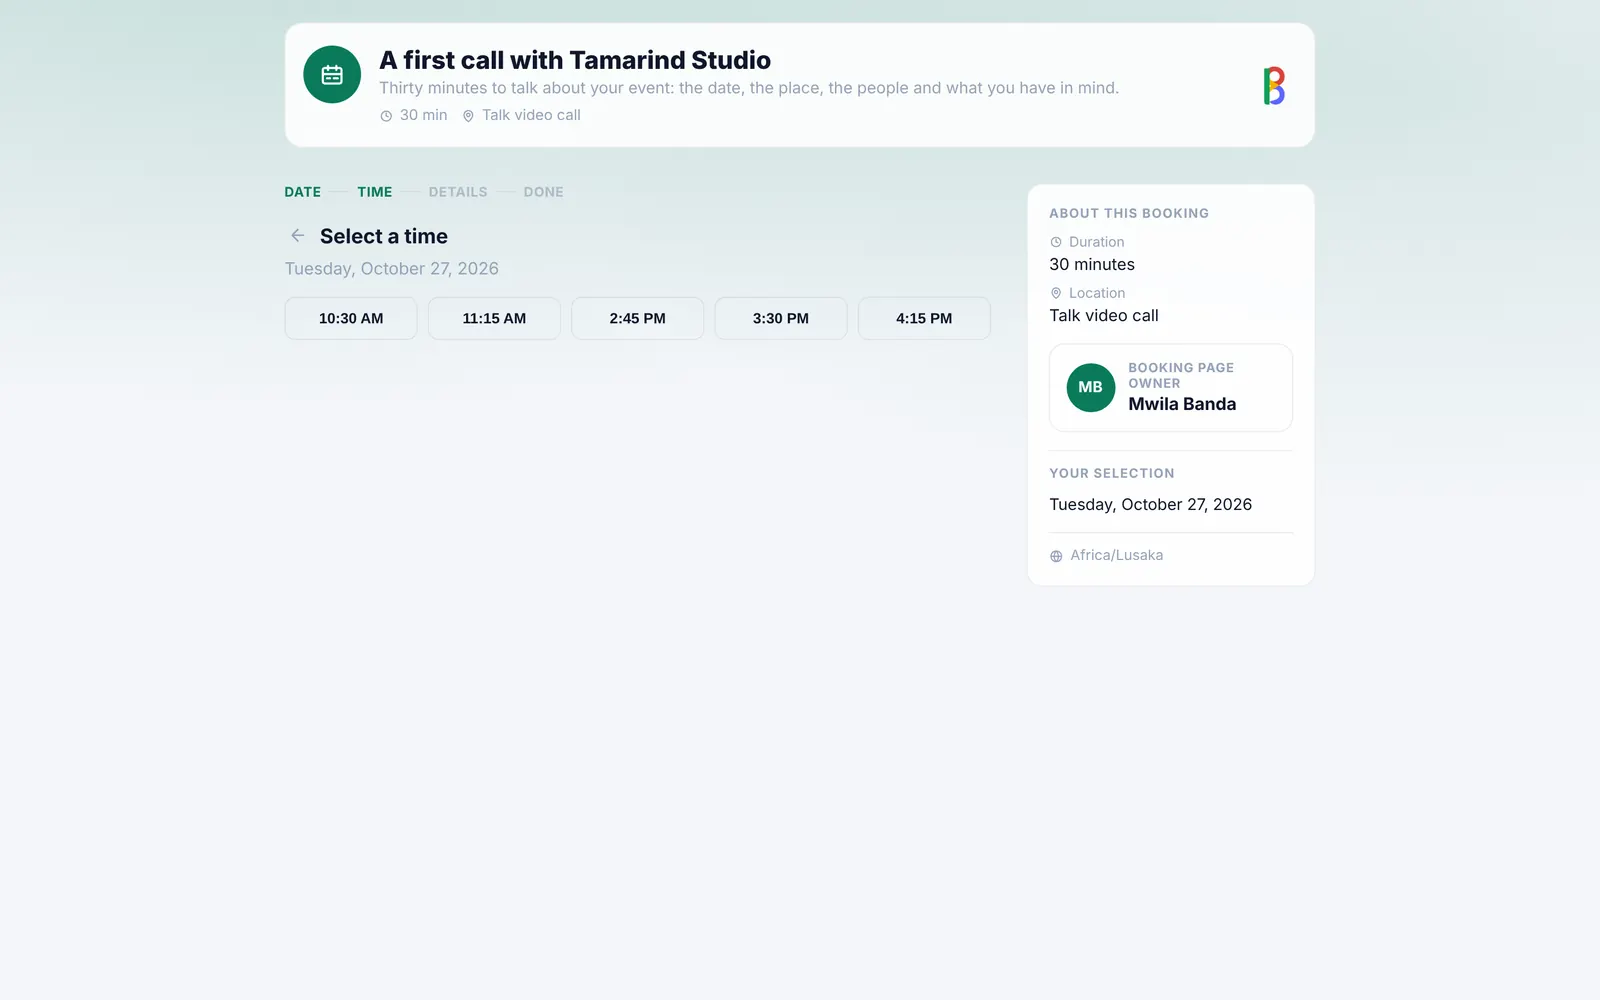This screenshot has width=1600, height=1000.
Task: Click the green calendar icon in header
Action: pyautogui.click(x=332, y=75)
